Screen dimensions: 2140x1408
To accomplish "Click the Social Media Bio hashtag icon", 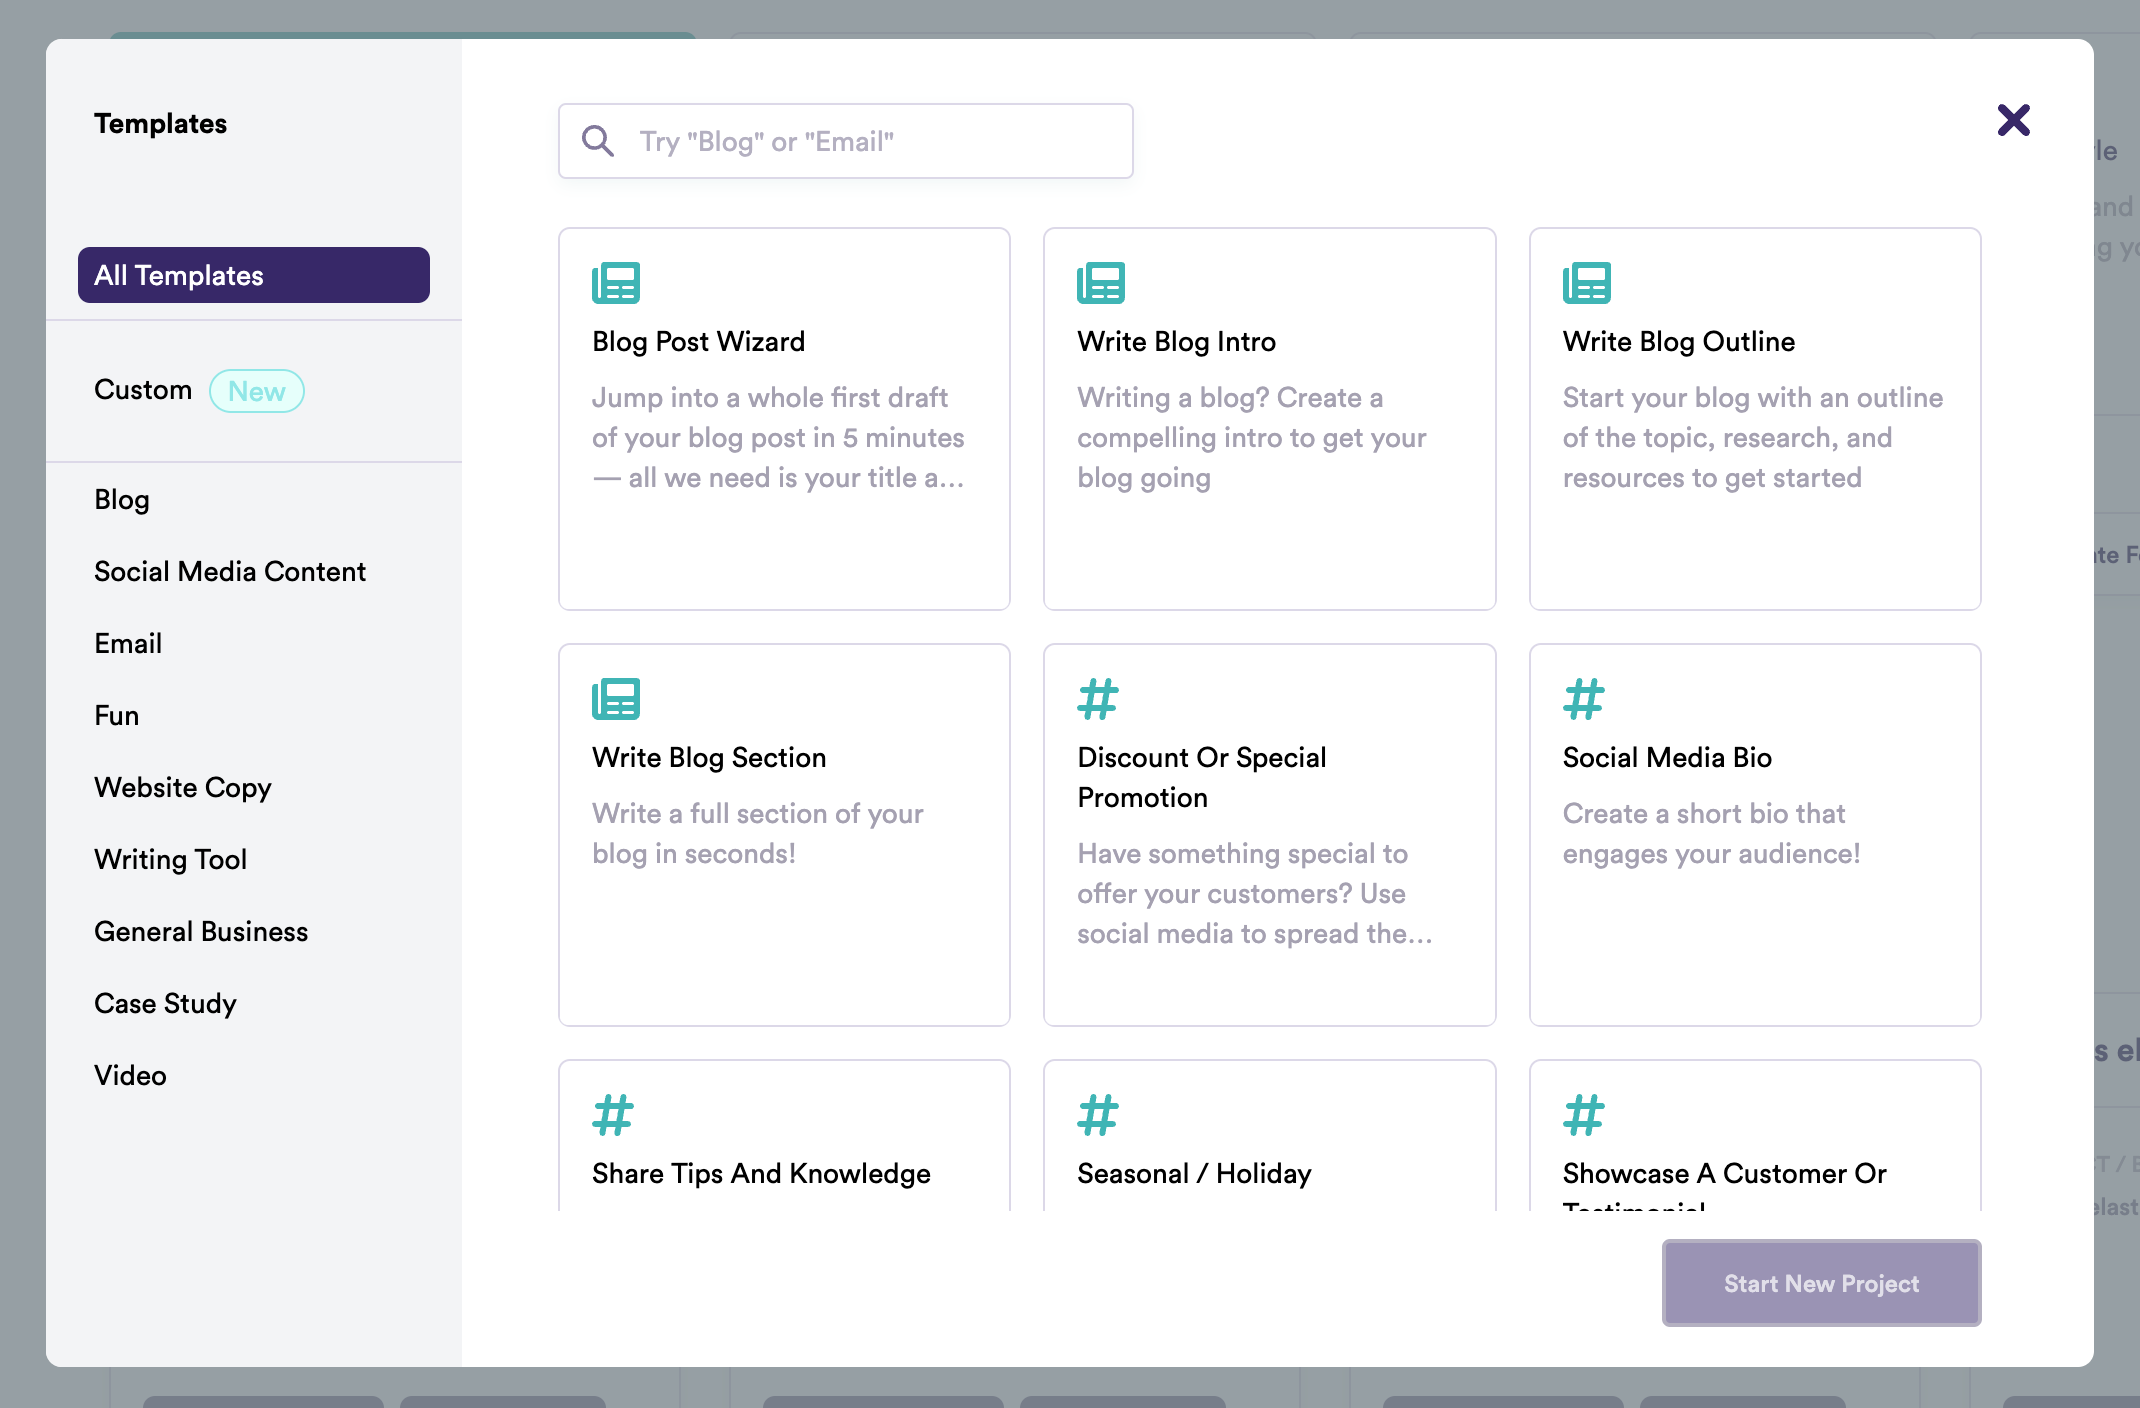I will coord(1584,699).
